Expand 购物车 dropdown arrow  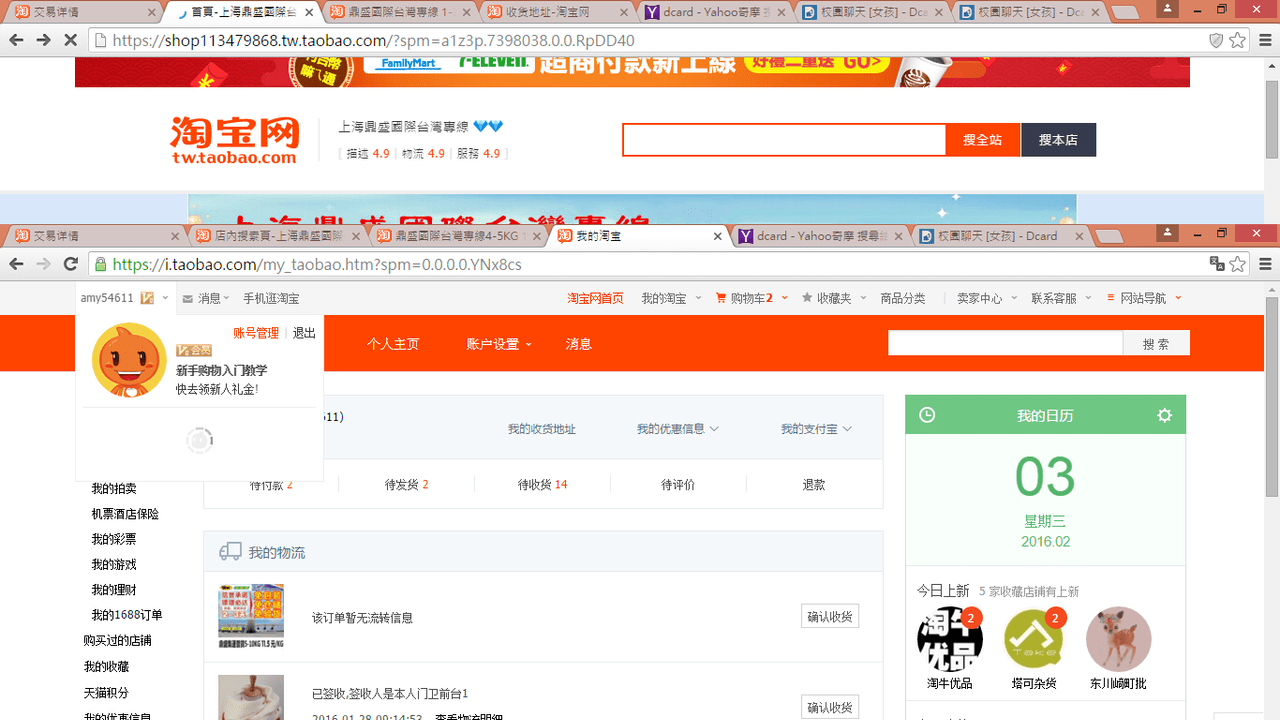(x=785, y=298)
